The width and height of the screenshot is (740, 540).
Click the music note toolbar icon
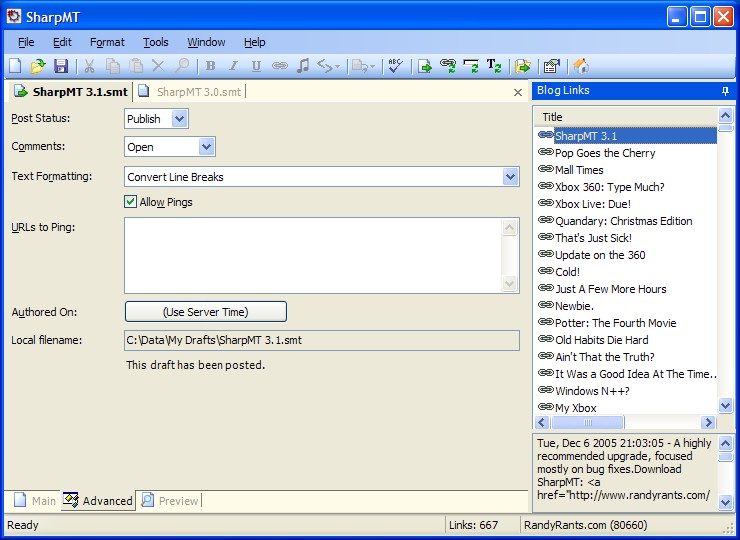coord(303,66)
